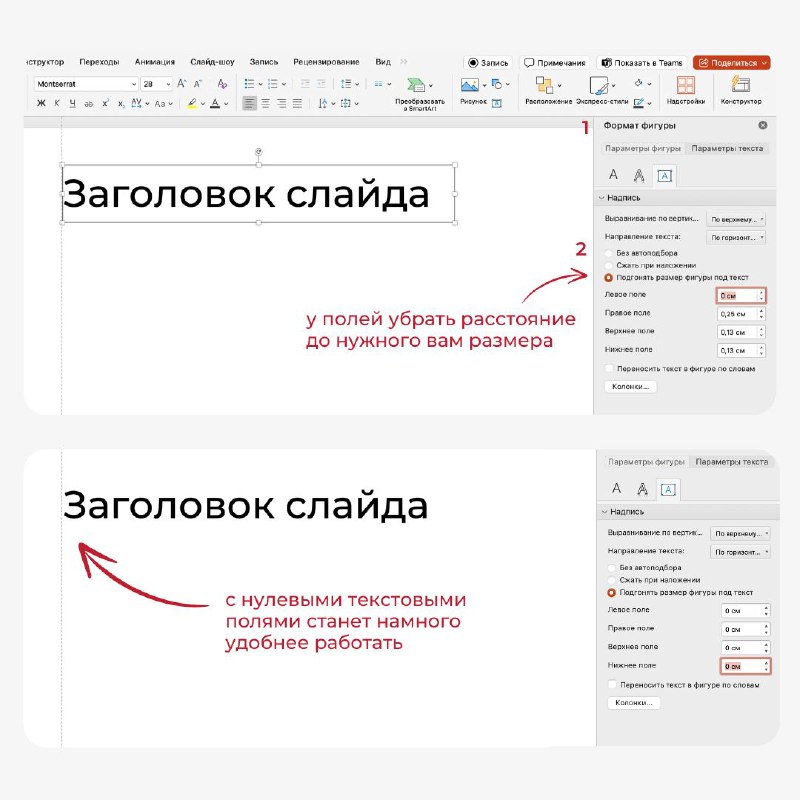Click the align left paragraph icon
The height and width of the screenshot is (800, 800).
pos(249,104)
